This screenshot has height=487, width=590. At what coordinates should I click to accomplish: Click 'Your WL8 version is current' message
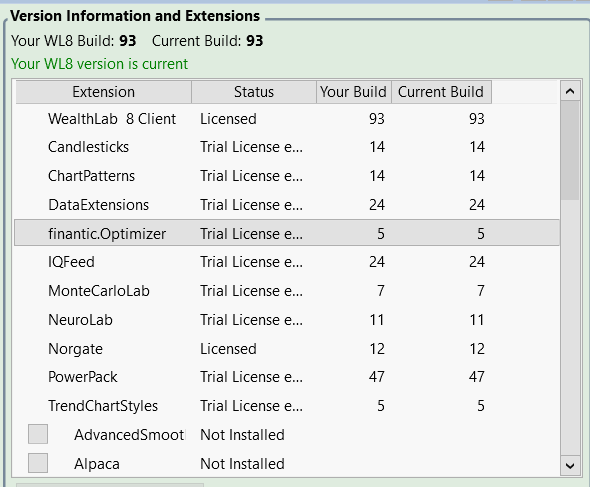click(99, 64)
